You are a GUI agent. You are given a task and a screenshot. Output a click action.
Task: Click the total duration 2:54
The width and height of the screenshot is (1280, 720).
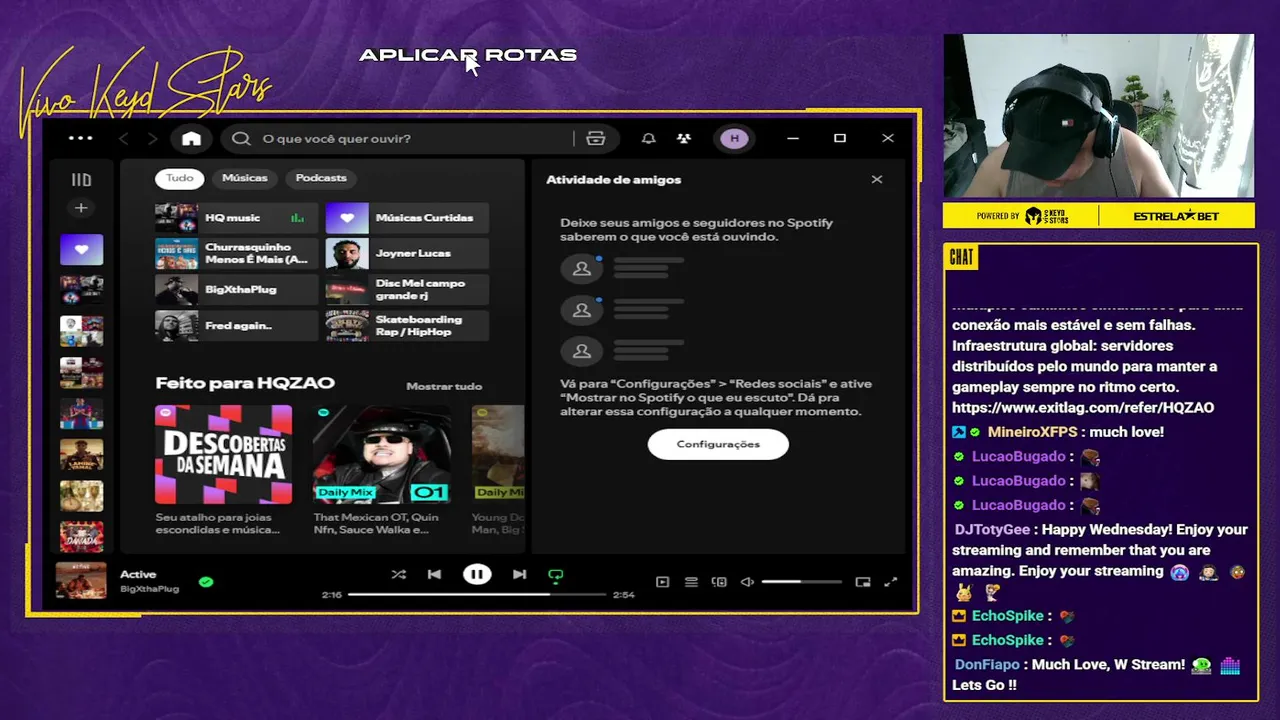pos(624,595)
